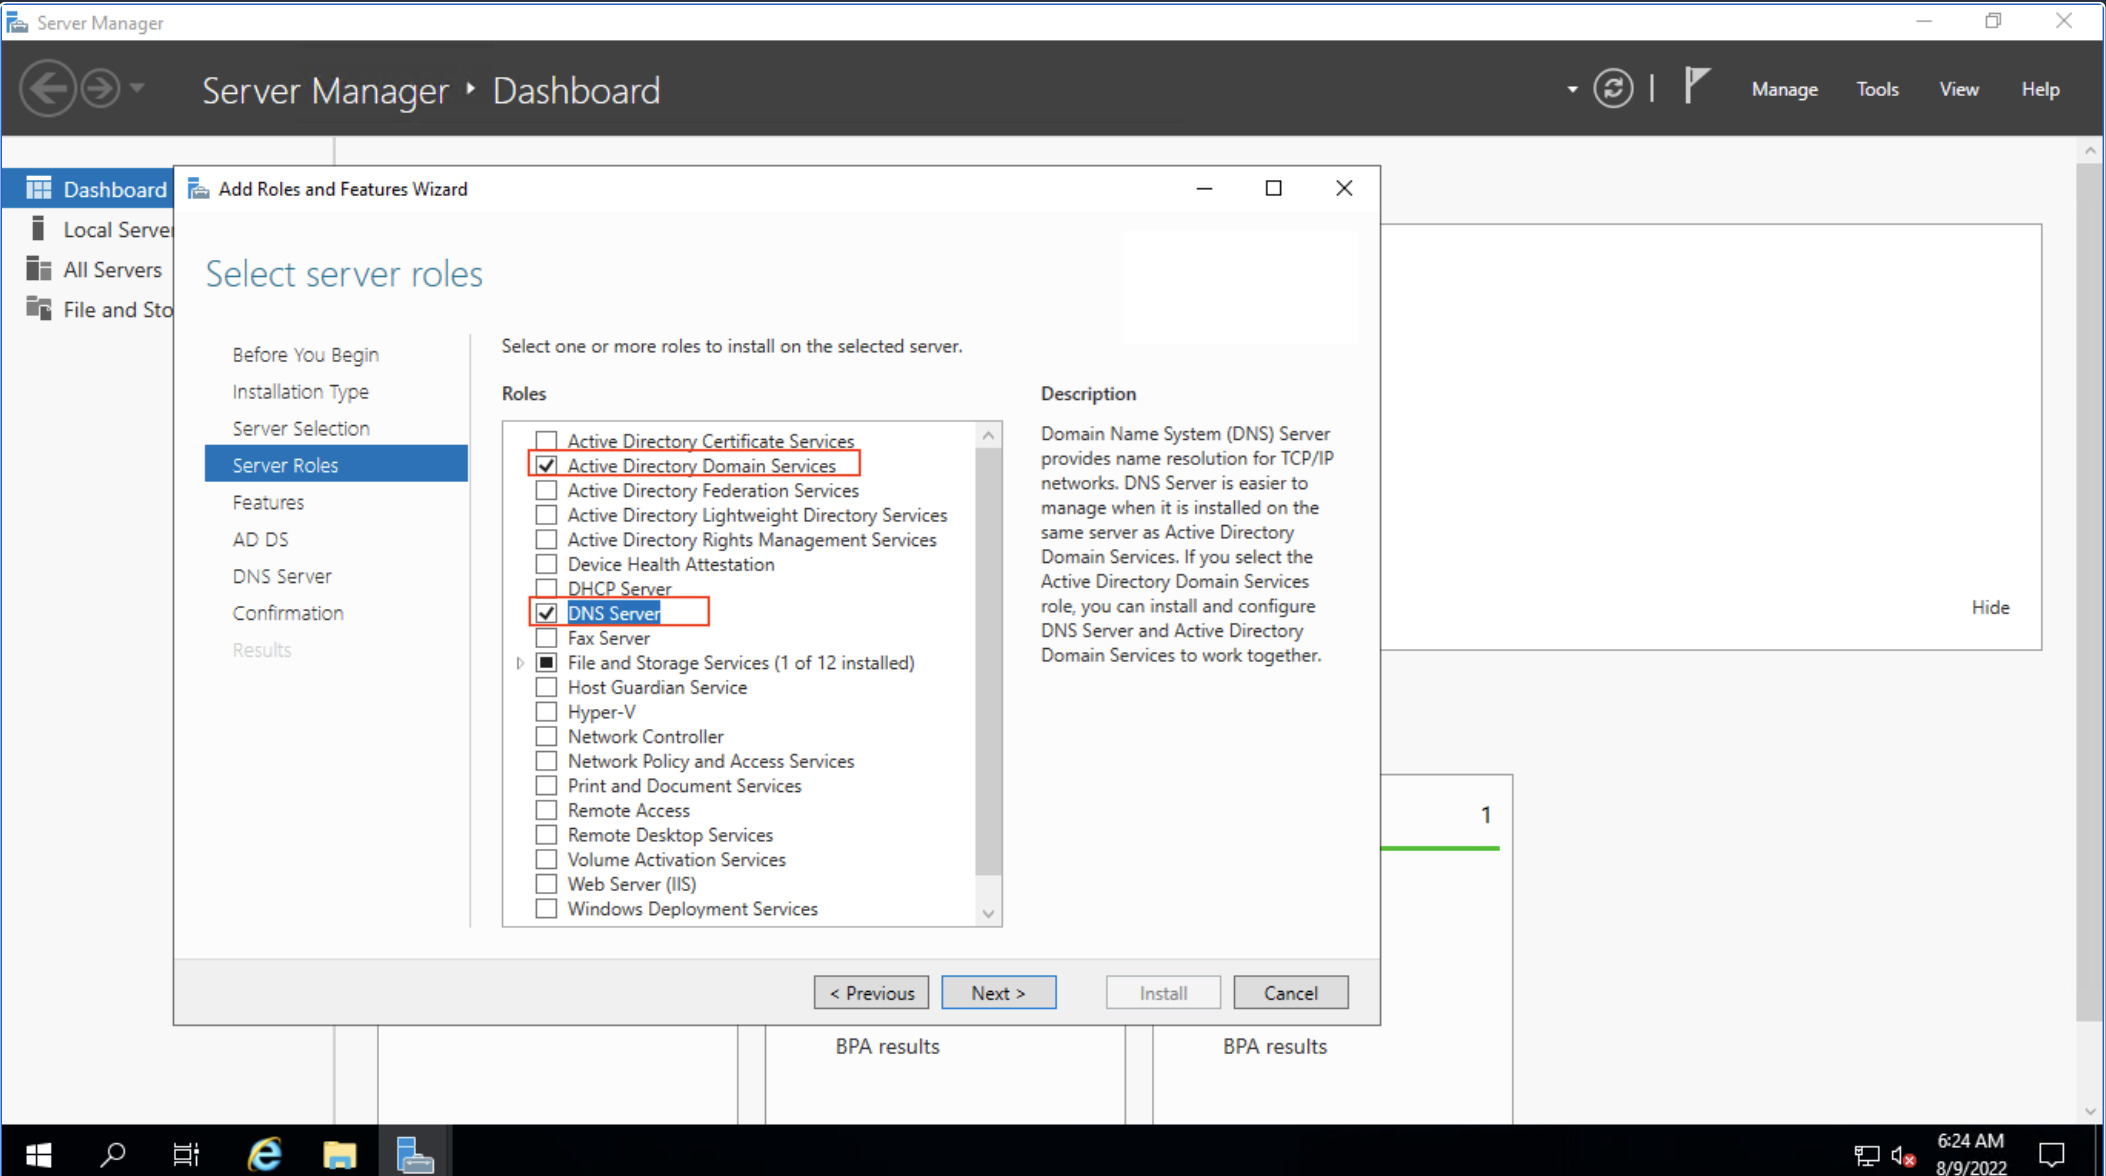Screen dimensions: 2106x1176
Task: Open File Explorer from taskbar
Action: [x=339, y=1154]
